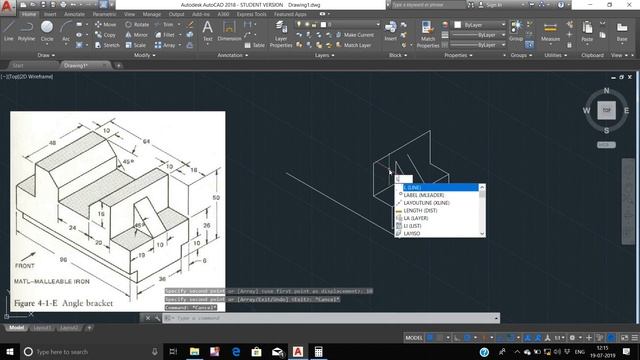Open command line customization wrench

[157, 318]
